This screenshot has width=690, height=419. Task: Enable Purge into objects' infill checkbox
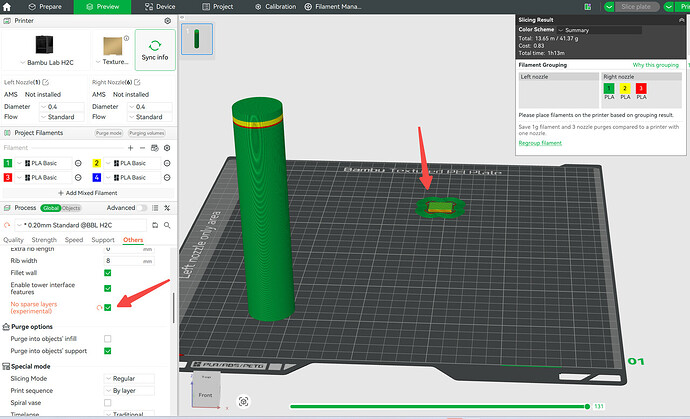(107, 339)
